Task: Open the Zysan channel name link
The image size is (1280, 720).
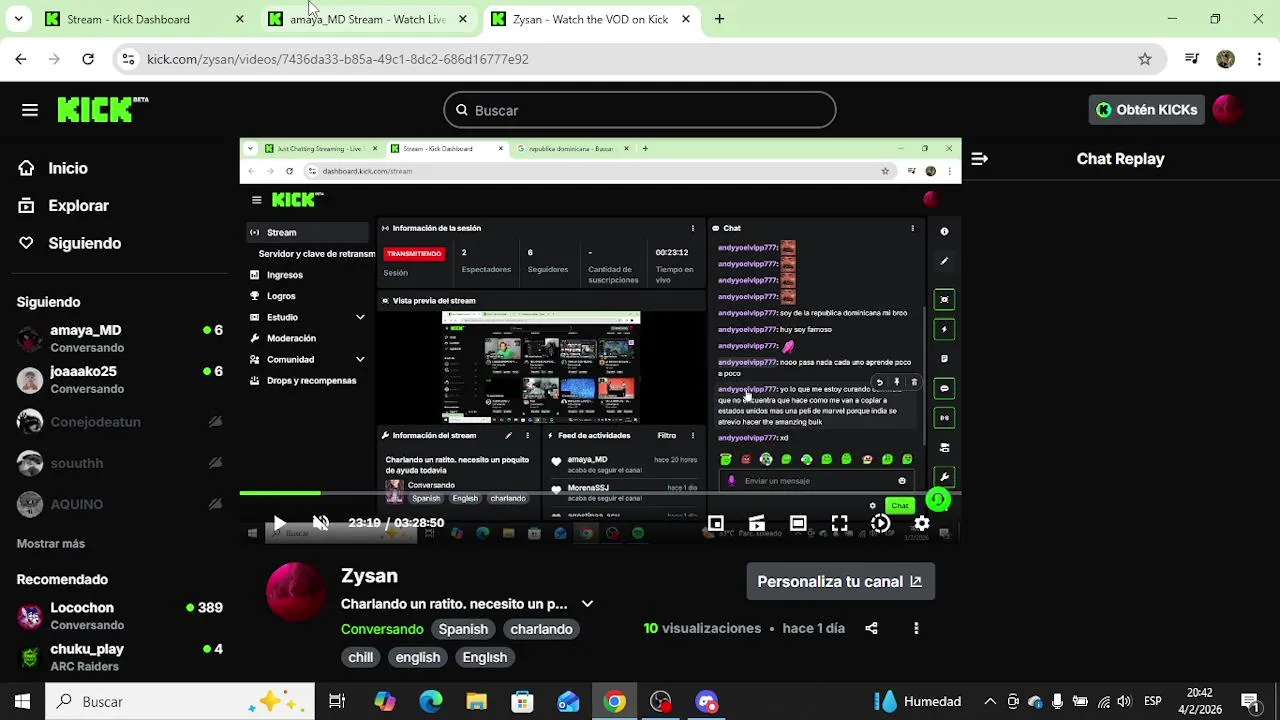Action: [x=369, y=576]
